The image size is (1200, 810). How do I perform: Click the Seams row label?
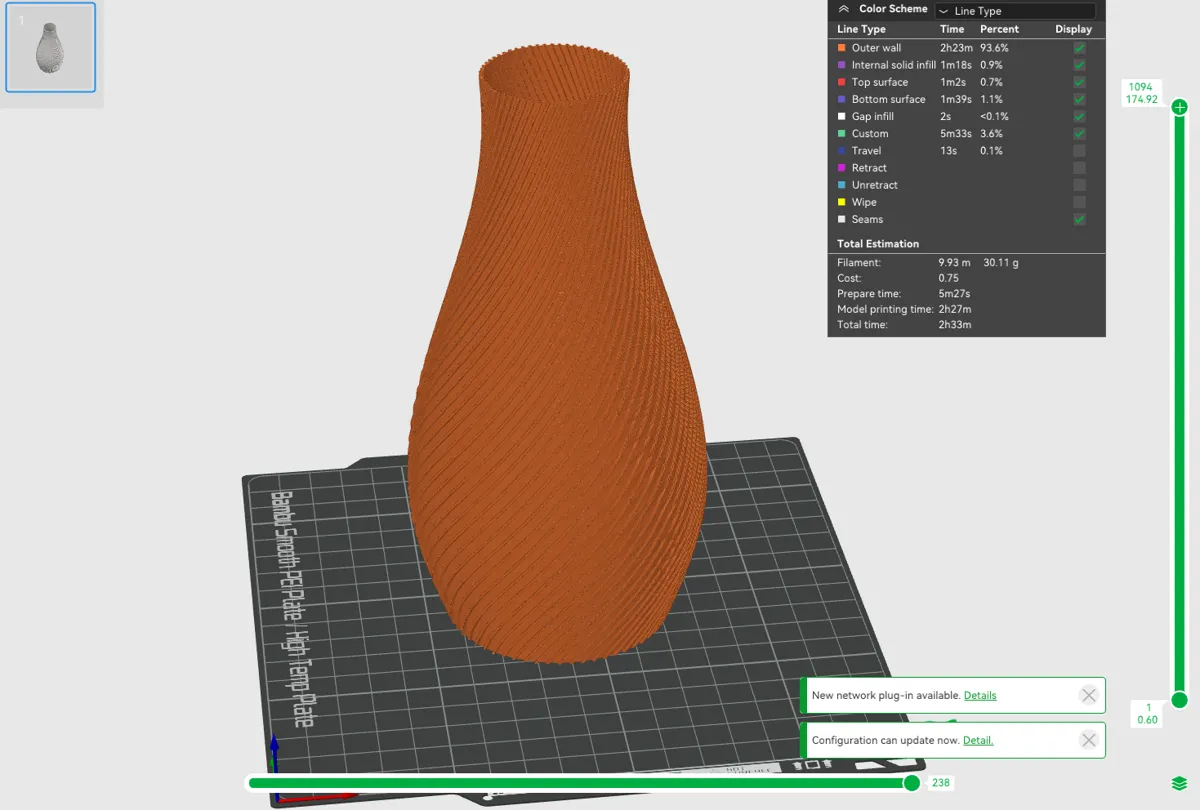(867, 219)
